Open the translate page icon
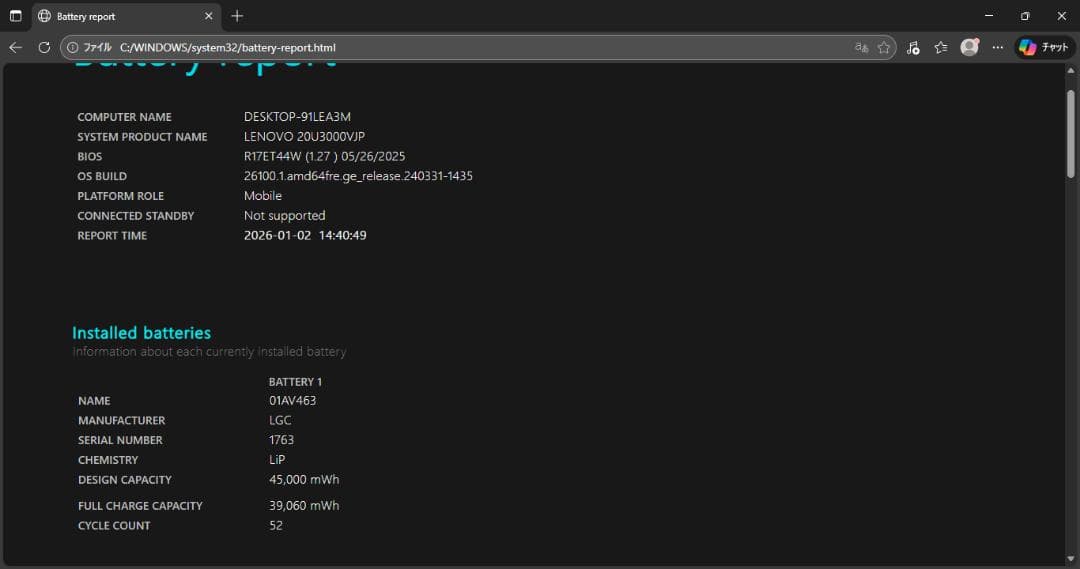1080x569 pixels. pyautogui.click(x=861, y=48)
